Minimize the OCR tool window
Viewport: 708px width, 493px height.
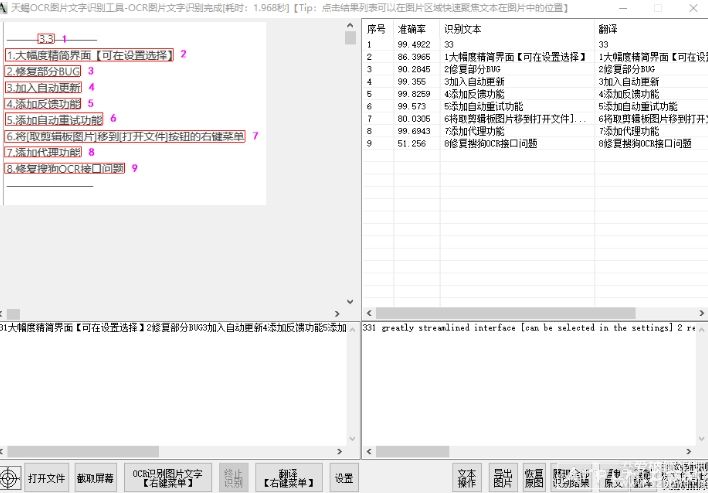(x=623, y=8)
